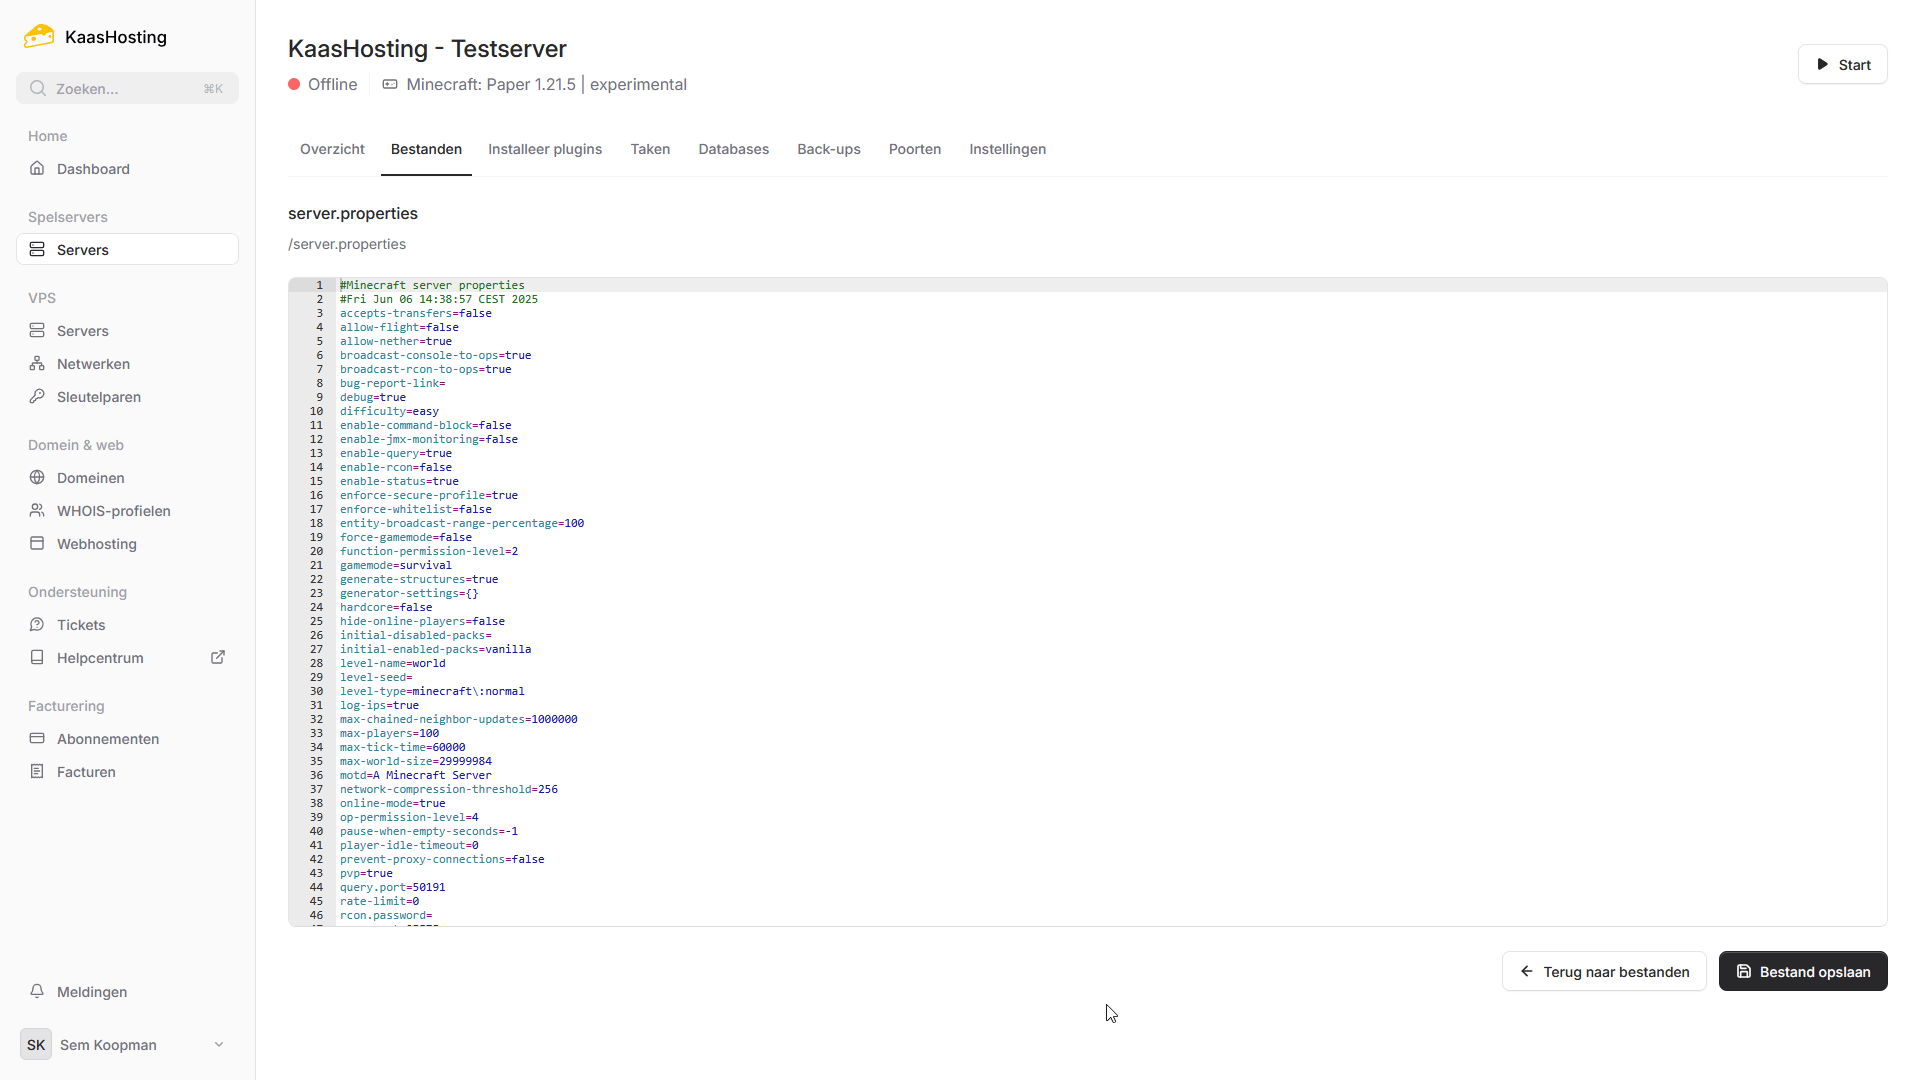Click the SK avatar badge
The image size is (1920, 1080).
coord(36,1045)
